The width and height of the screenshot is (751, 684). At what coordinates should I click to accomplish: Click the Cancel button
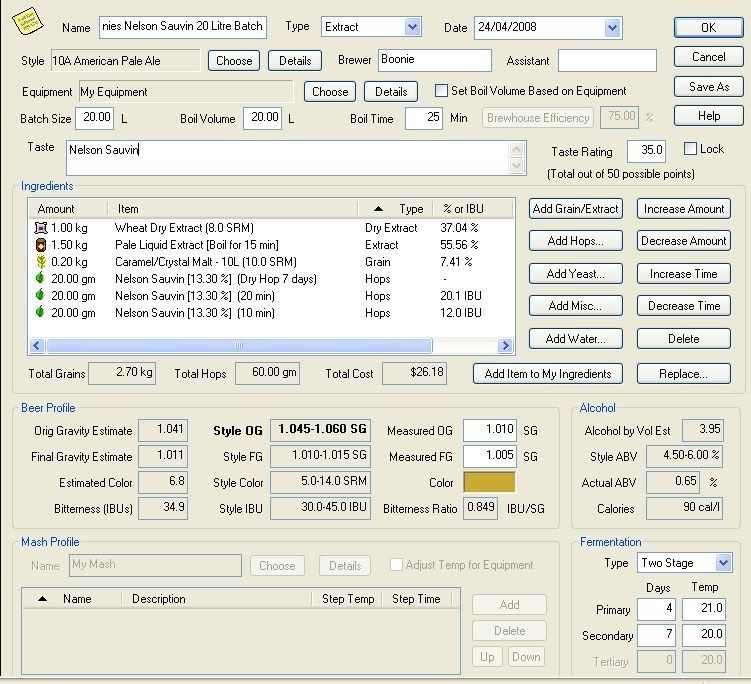(x=708, y=57)
